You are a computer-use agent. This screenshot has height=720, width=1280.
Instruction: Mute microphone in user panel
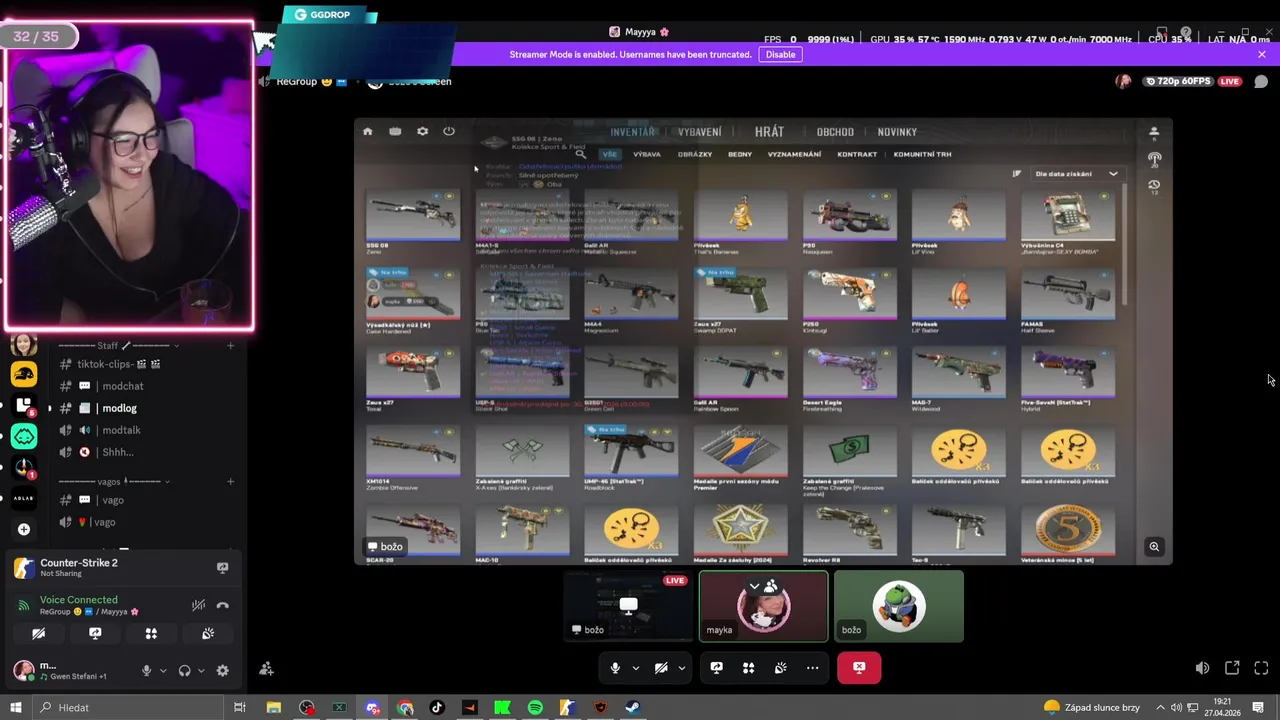click(x=146, y=671)
